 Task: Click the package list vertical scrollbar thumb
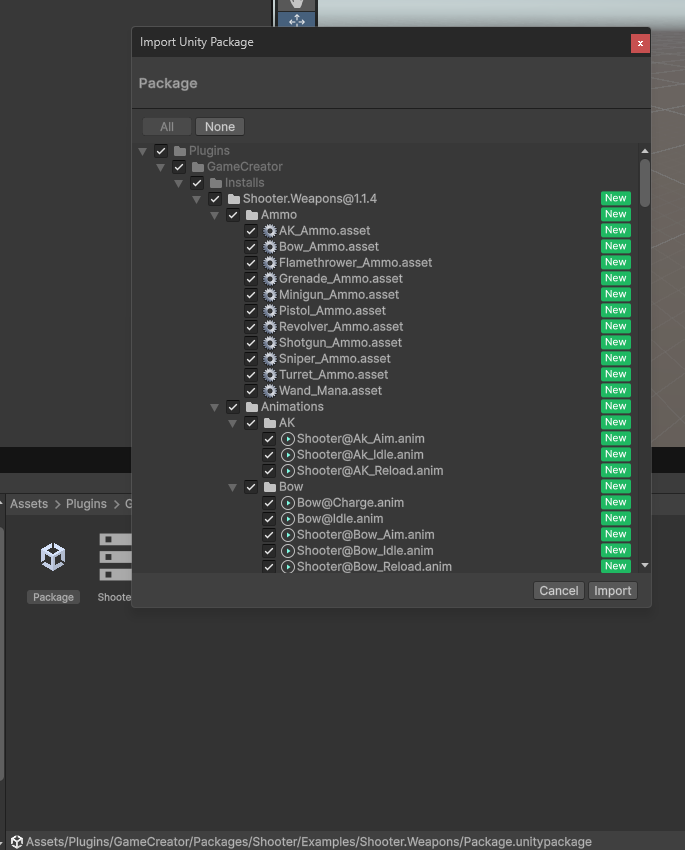point(644,183)
